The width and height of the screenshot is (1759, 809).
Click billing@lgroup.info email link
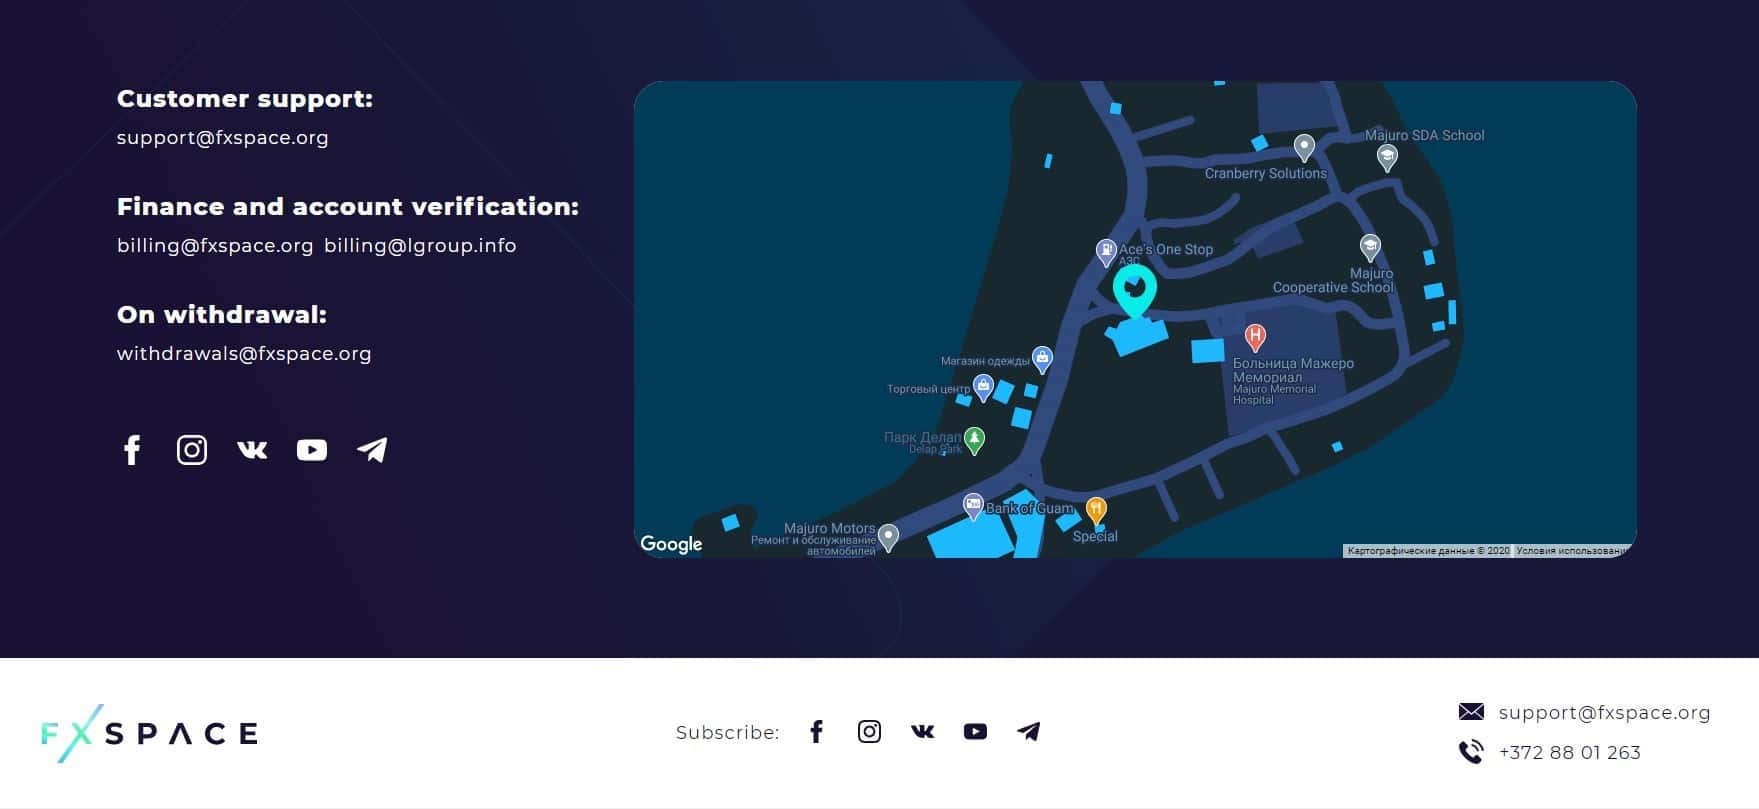tap(420, 246)
